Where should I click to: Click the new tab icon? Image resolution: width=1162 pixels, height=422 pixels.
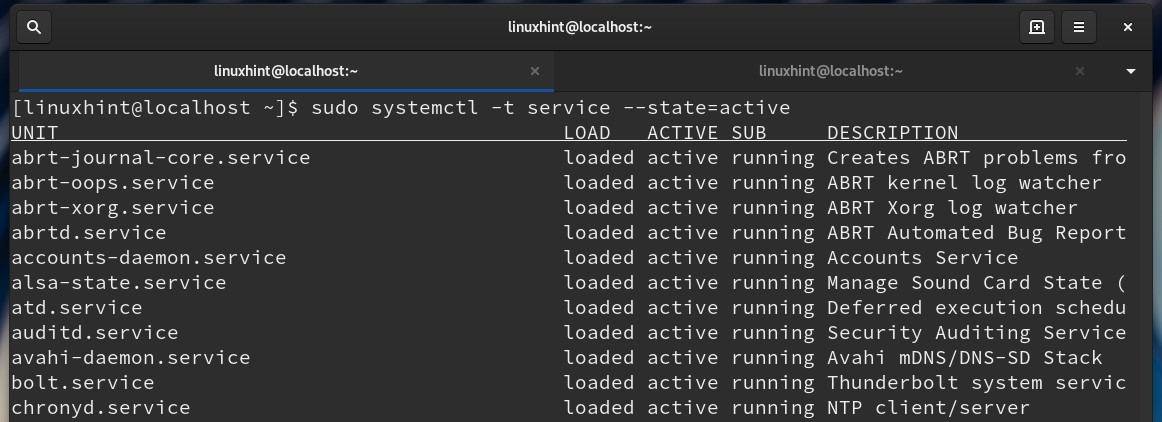click(1037, 28)
